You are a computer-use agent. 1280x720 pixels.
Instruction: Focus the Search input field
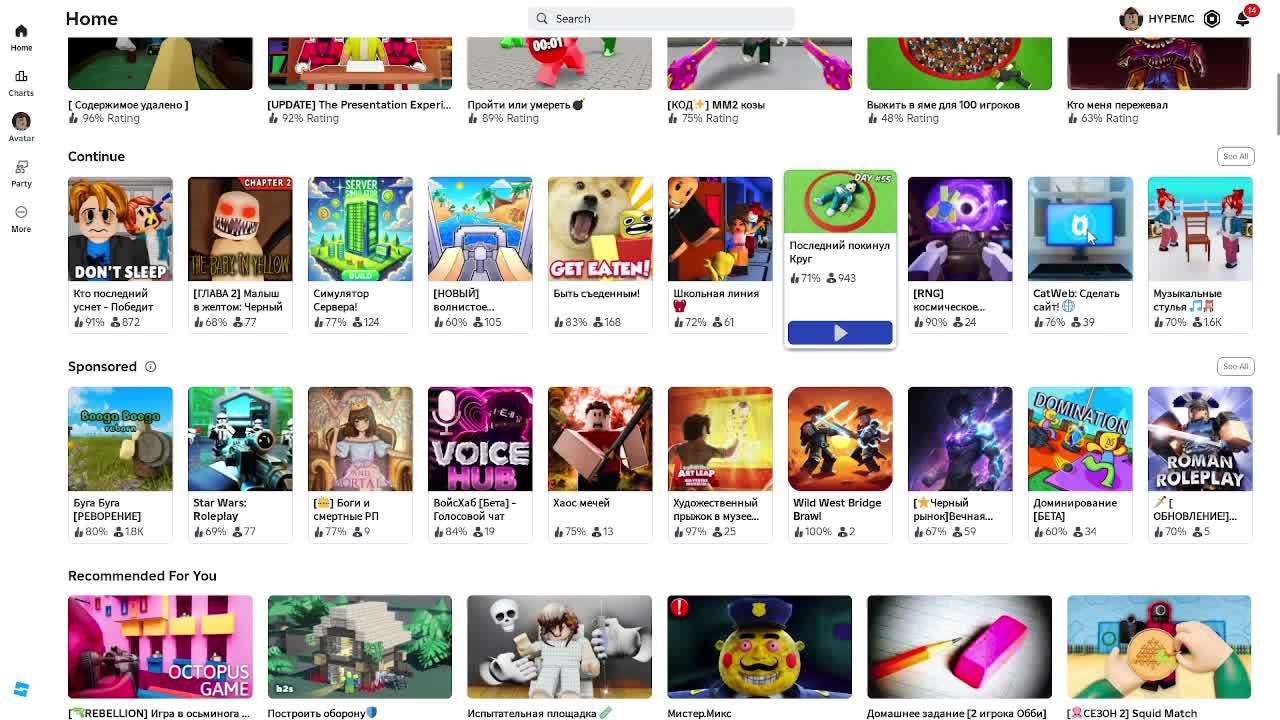pos(661,18)
